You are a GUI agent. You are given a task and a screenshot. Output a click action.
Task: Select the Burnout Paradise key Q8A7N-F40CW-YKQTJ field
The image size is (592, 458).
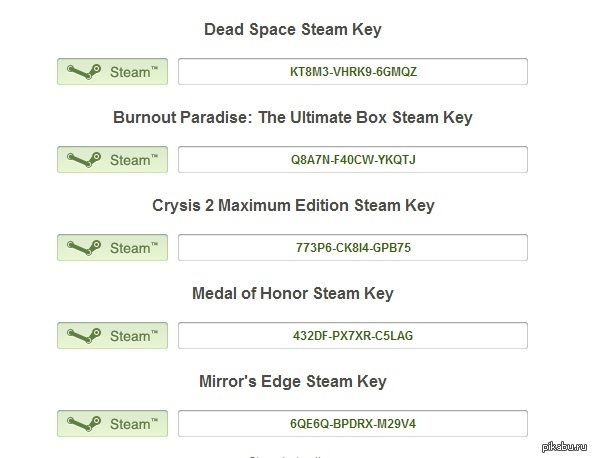[x=353, y=159]
